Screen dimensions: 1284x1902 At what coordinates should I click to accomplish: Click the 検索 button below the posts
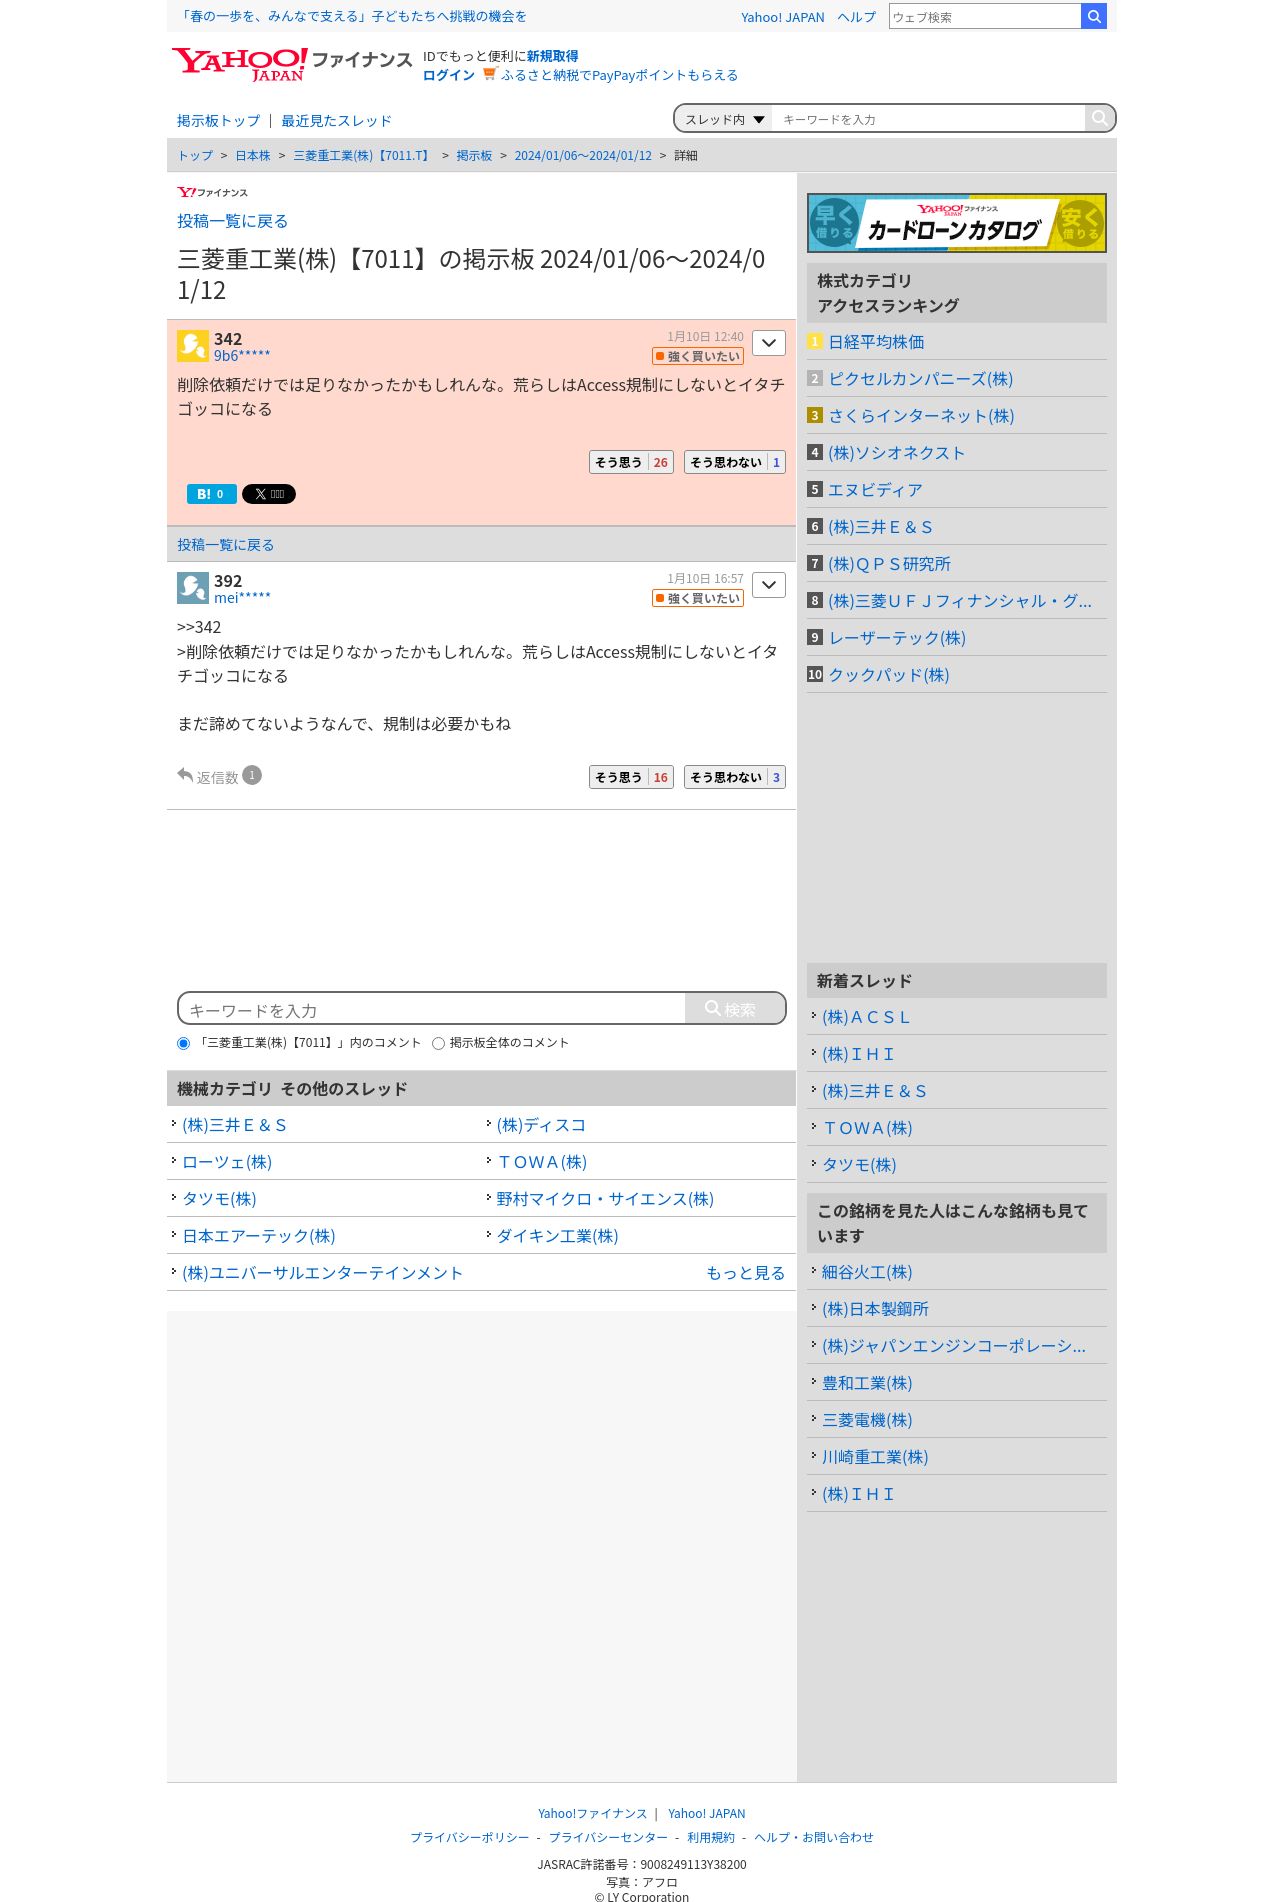tap(735, 1009)
